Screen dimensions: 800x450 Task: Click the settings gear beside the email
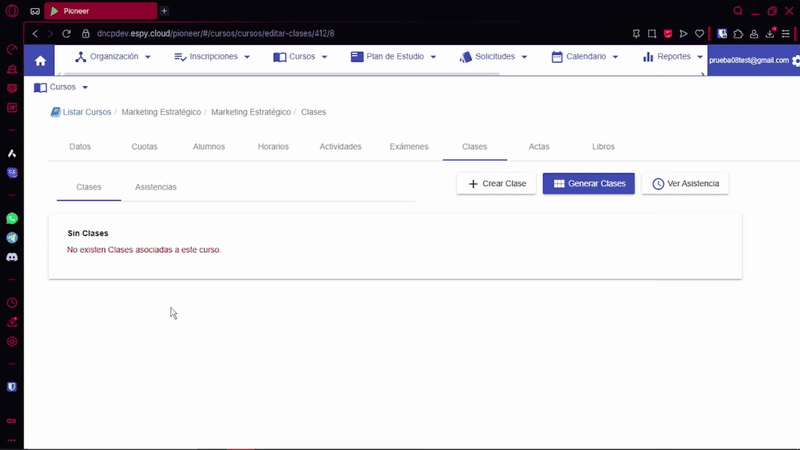(795, 61)
